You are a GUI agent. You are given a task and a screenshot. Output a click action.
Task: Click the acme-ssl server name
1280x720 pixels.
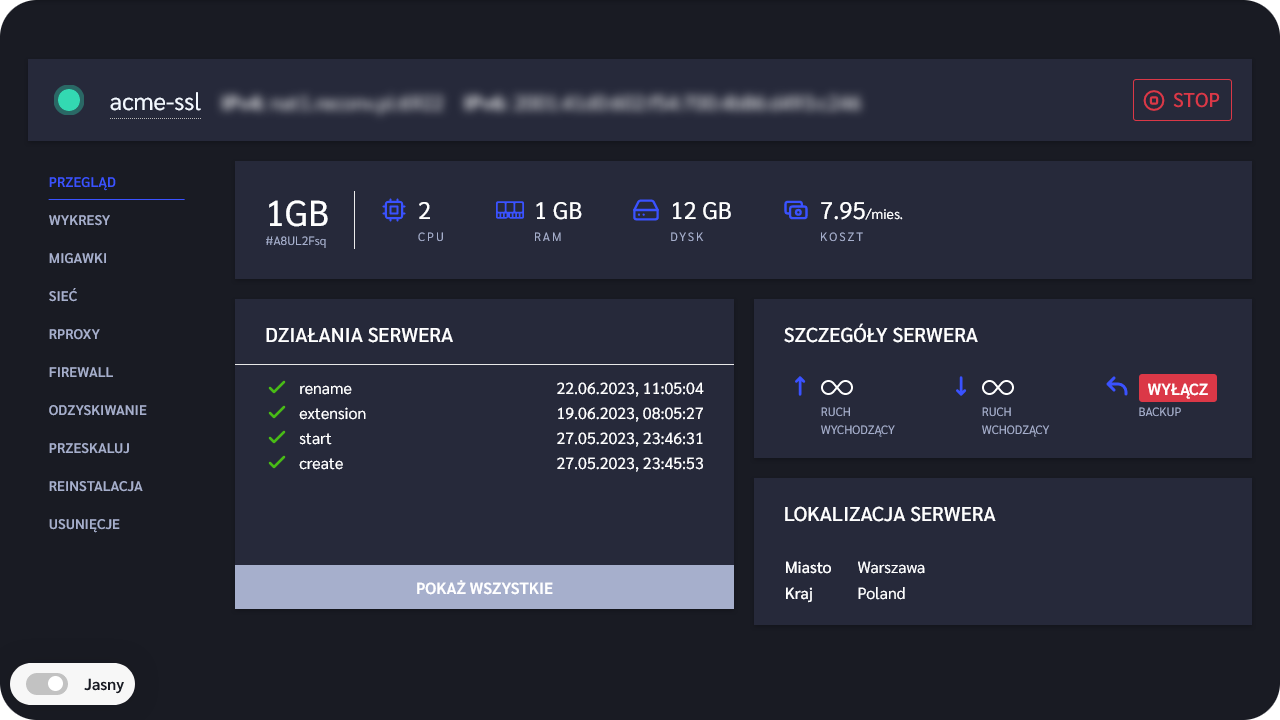point(155,102)
